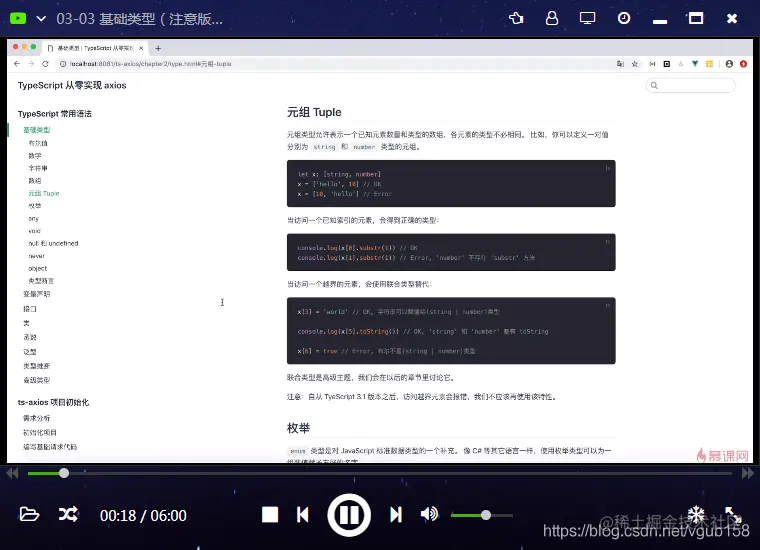The height and width of the screenshot is (550, 760).
Task: Stop the video playback
Action: tap(270, 515)
